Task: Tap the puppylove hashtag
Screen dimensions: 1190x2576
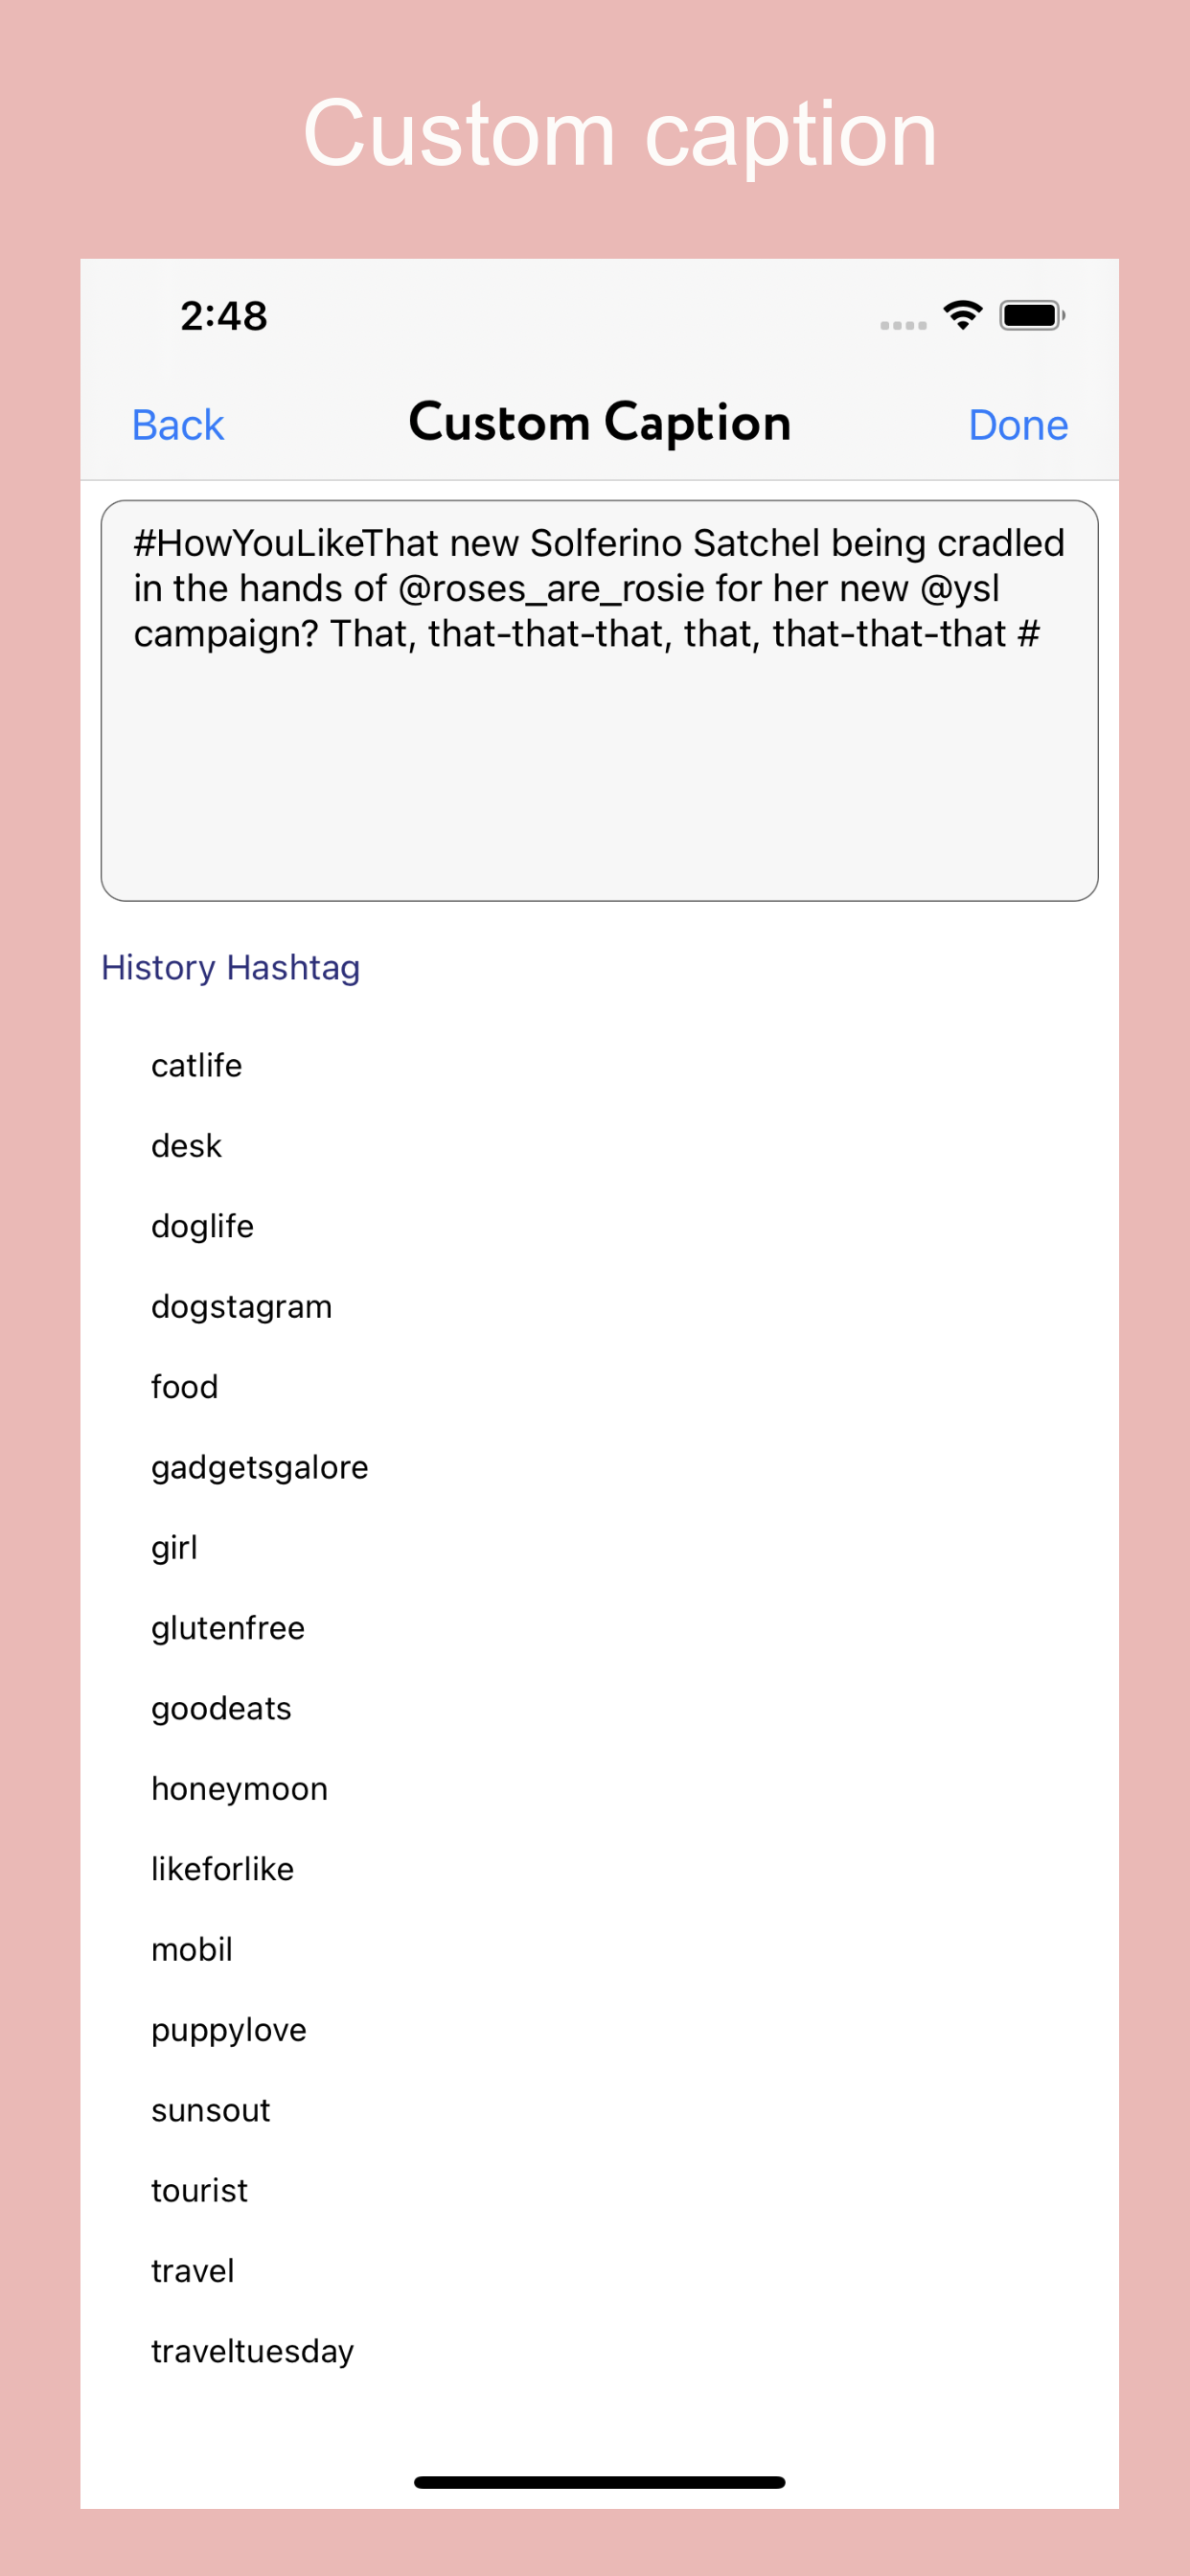Action: (228, 2030)
